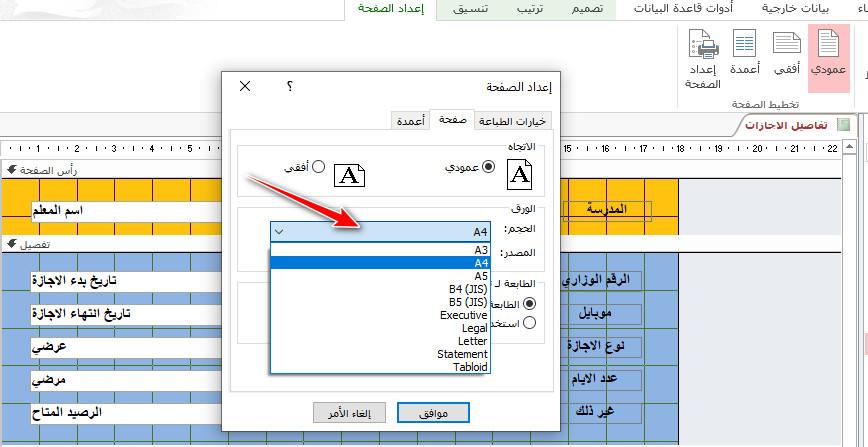
Task: Select the الرصيد المتاح field box
Action: 127,413
